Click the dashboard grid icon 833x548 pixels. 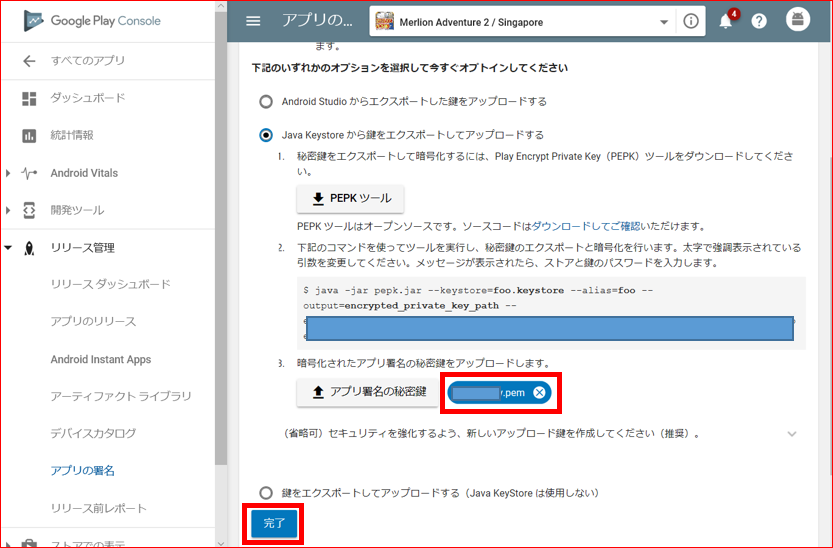[29, 98]
